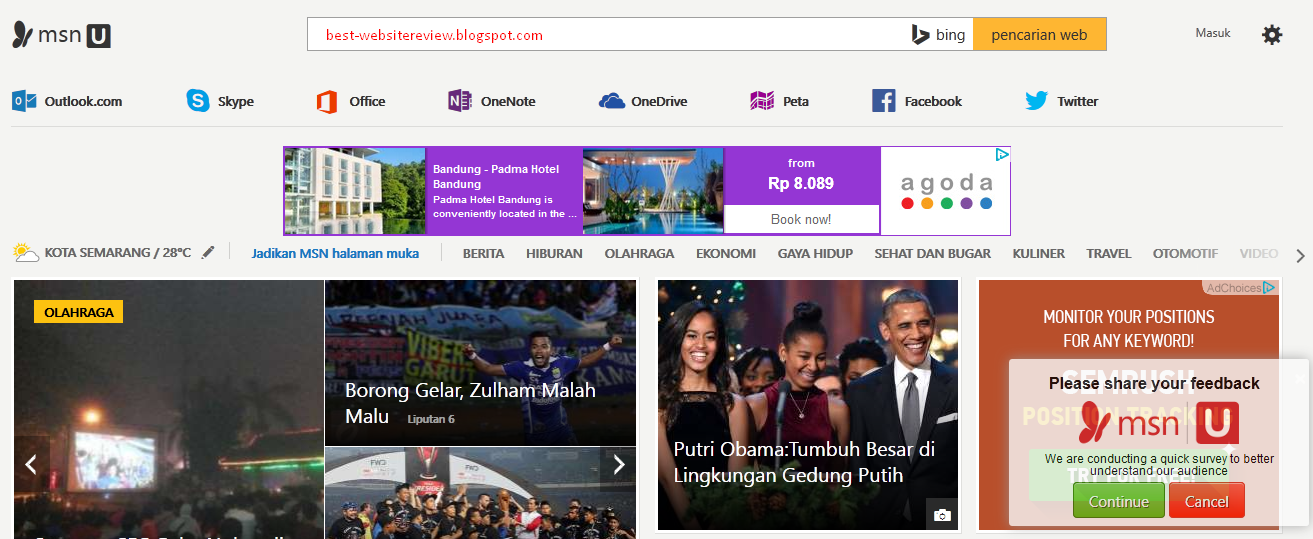Click AdChoices label on the right ad
Image resolution: width=1313 pixels, height=539 pixels.
coord(1240,288)
